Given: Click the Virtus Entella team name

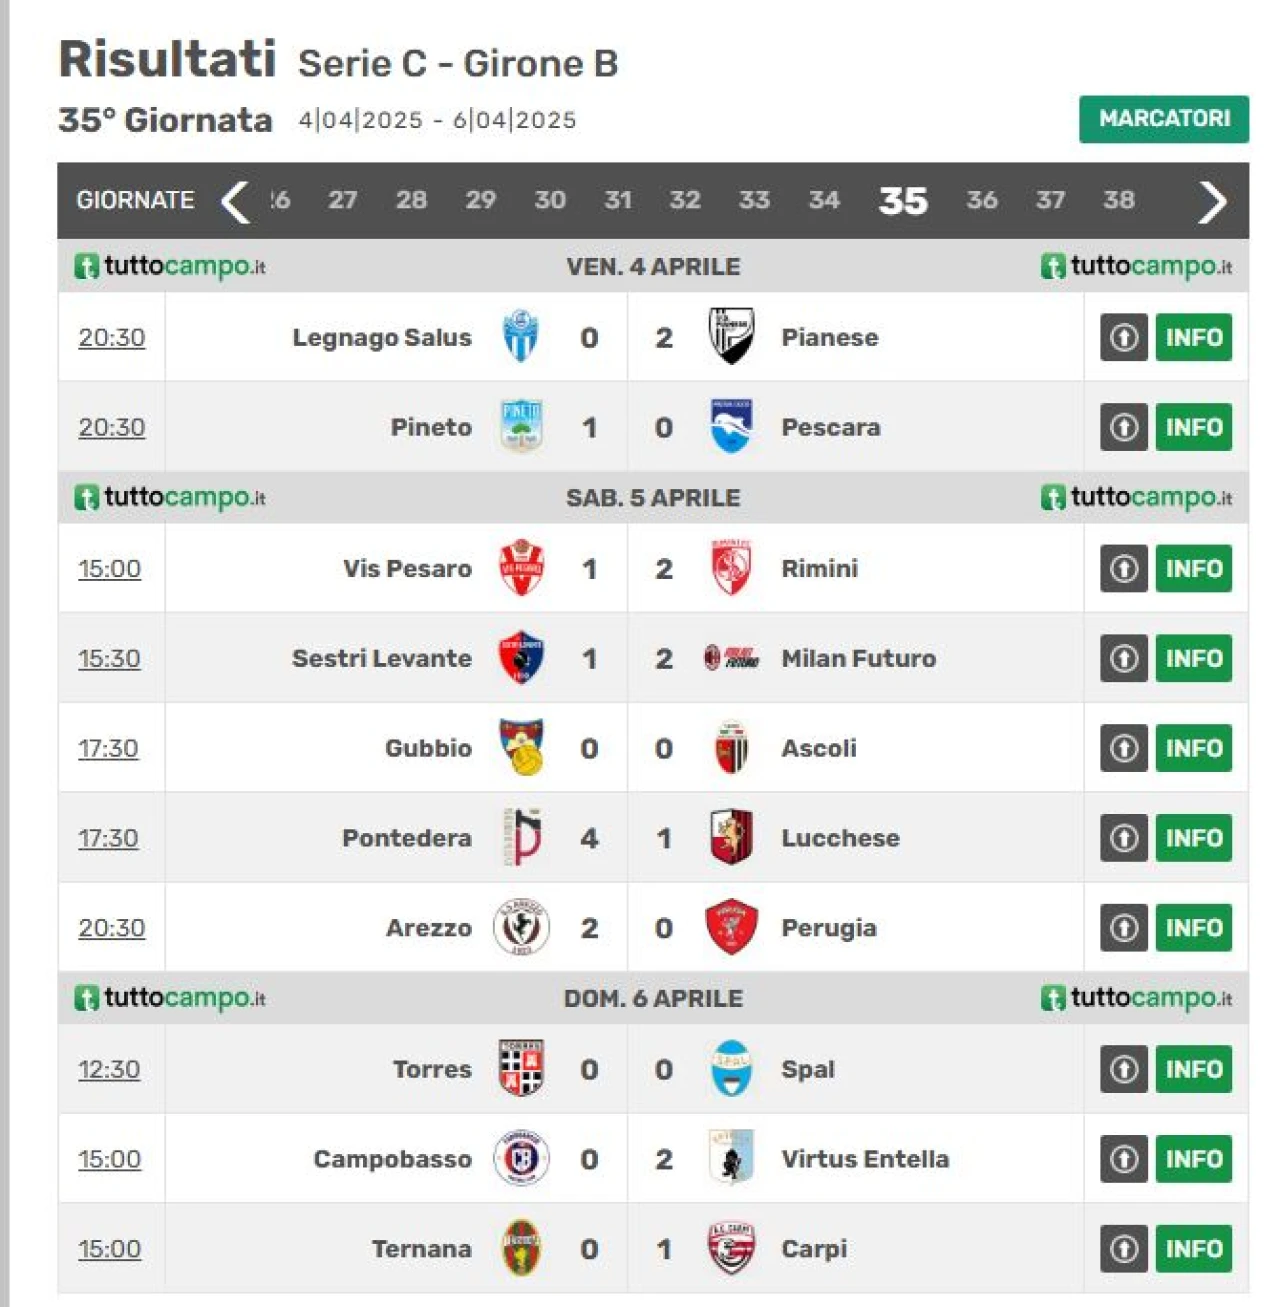Looking at the screenshot, I should (x=865, y=1159).
